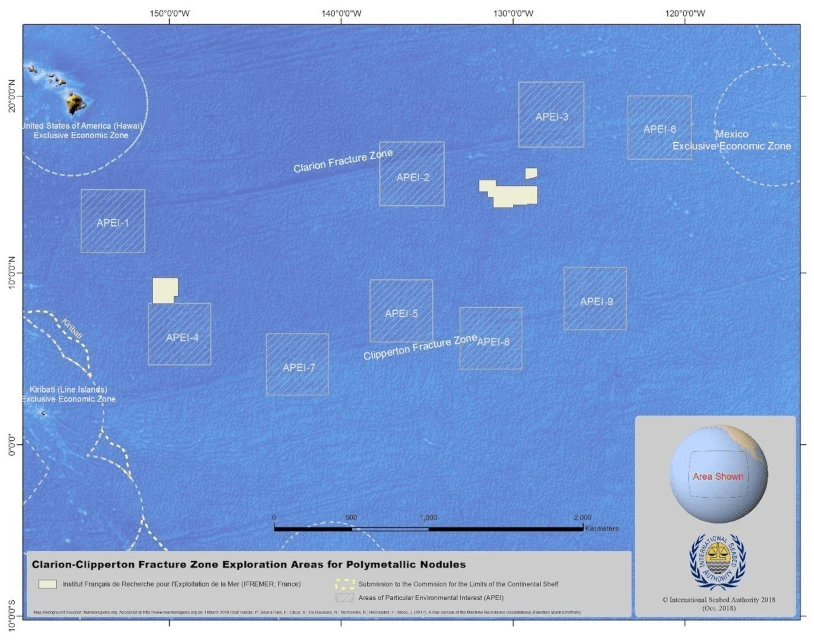Click the Kiribati (Line Islands) Exclusive Economic Zone label

tap(69, 394)
